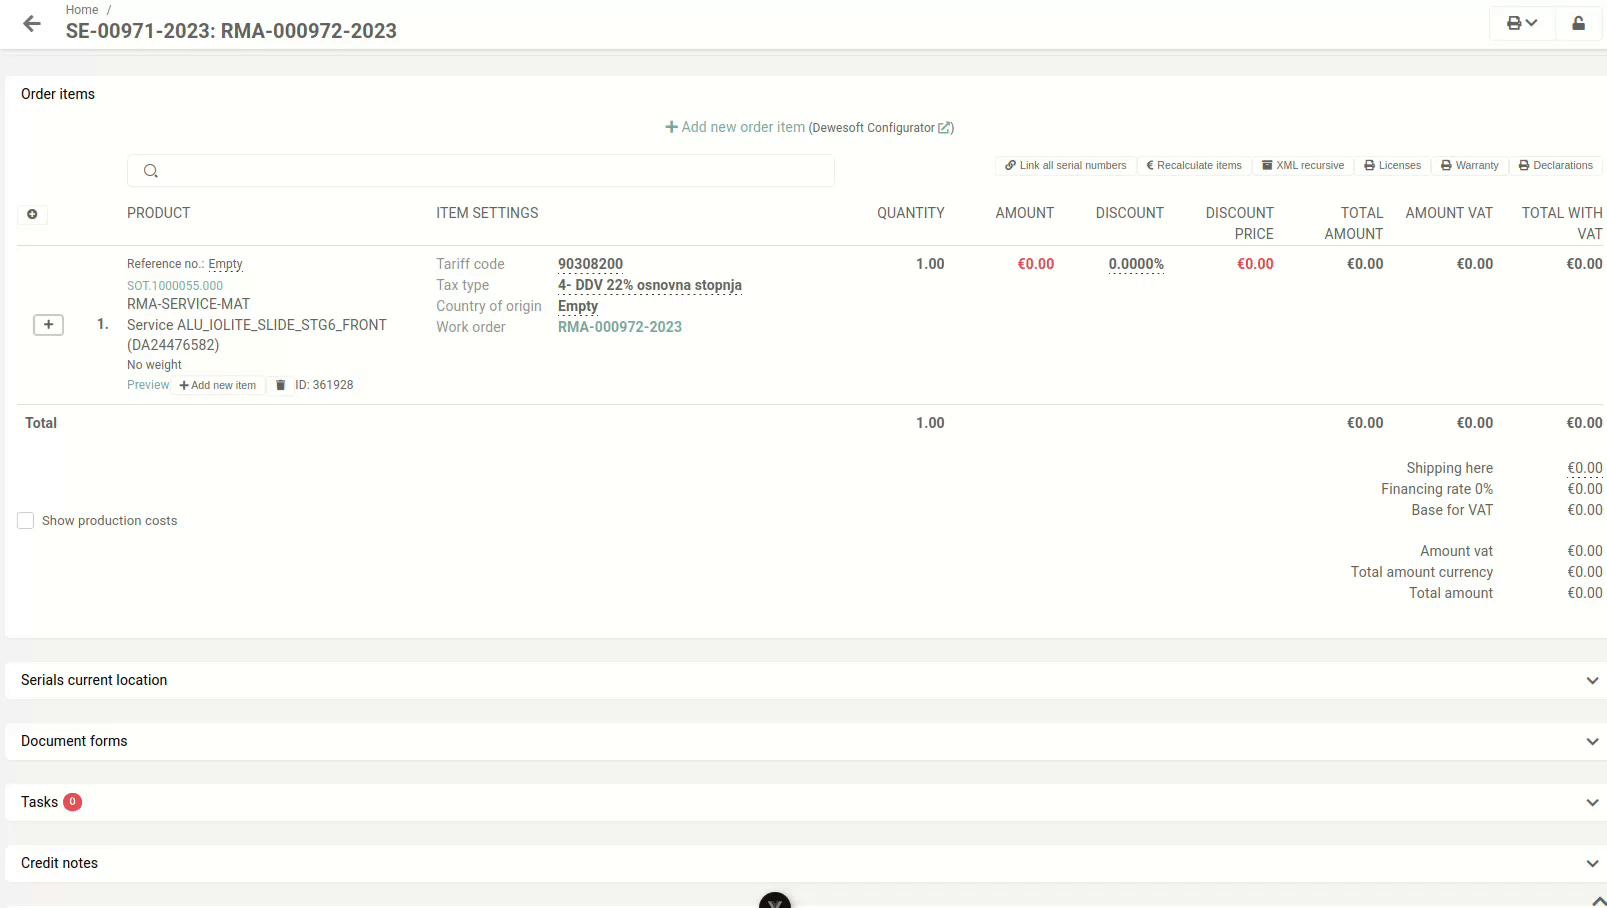Expand Serials current location section
Image resolution: width=1607 pixels, height=908 pixels.
tap(806, 680)
